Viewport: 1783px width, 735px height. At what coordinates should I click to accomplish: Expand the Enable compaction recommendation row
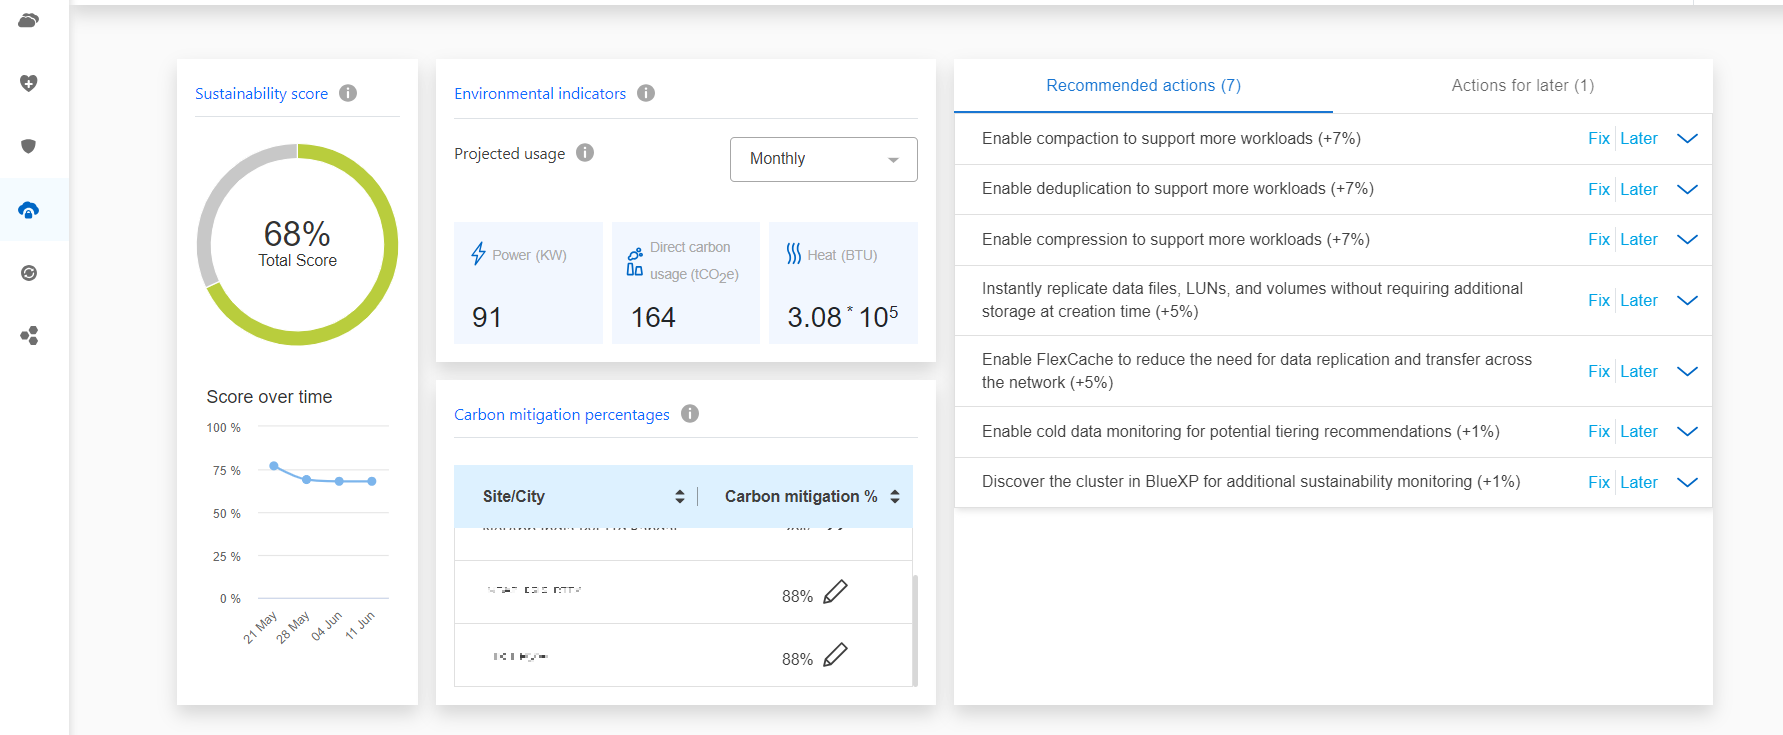click(x=1687, y=139)
